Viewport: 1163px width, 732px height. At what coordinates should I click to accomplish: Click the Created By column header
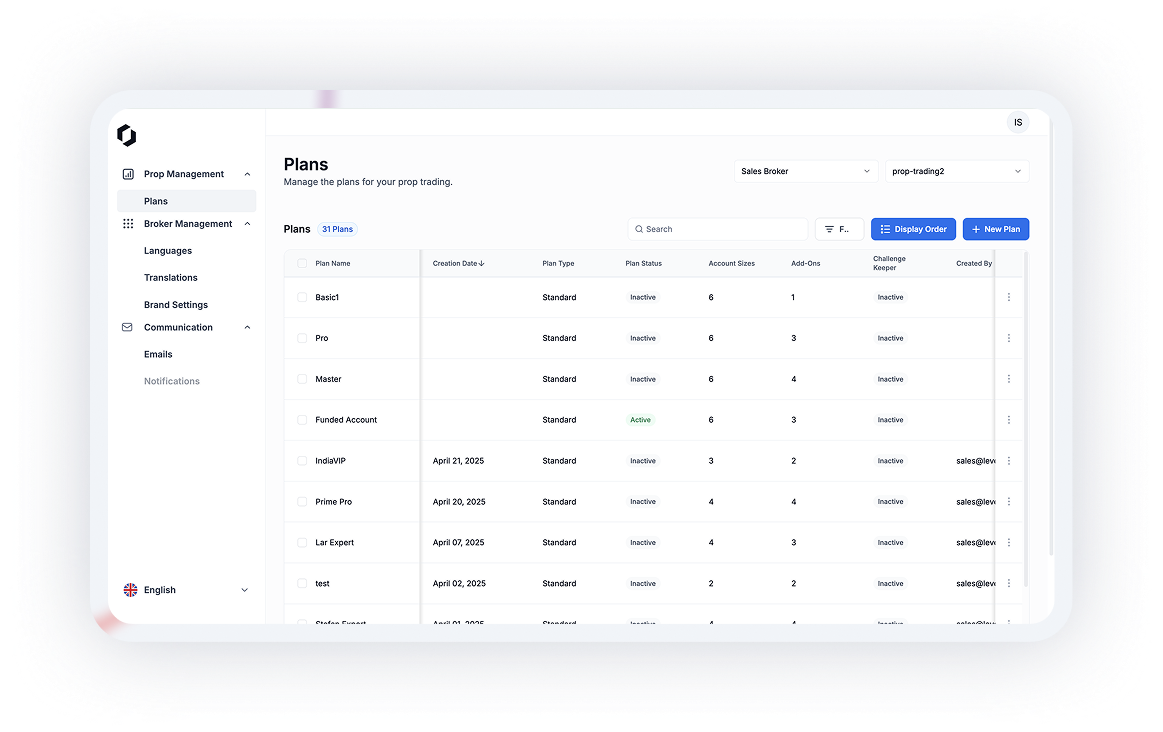[x=974, y=263]
